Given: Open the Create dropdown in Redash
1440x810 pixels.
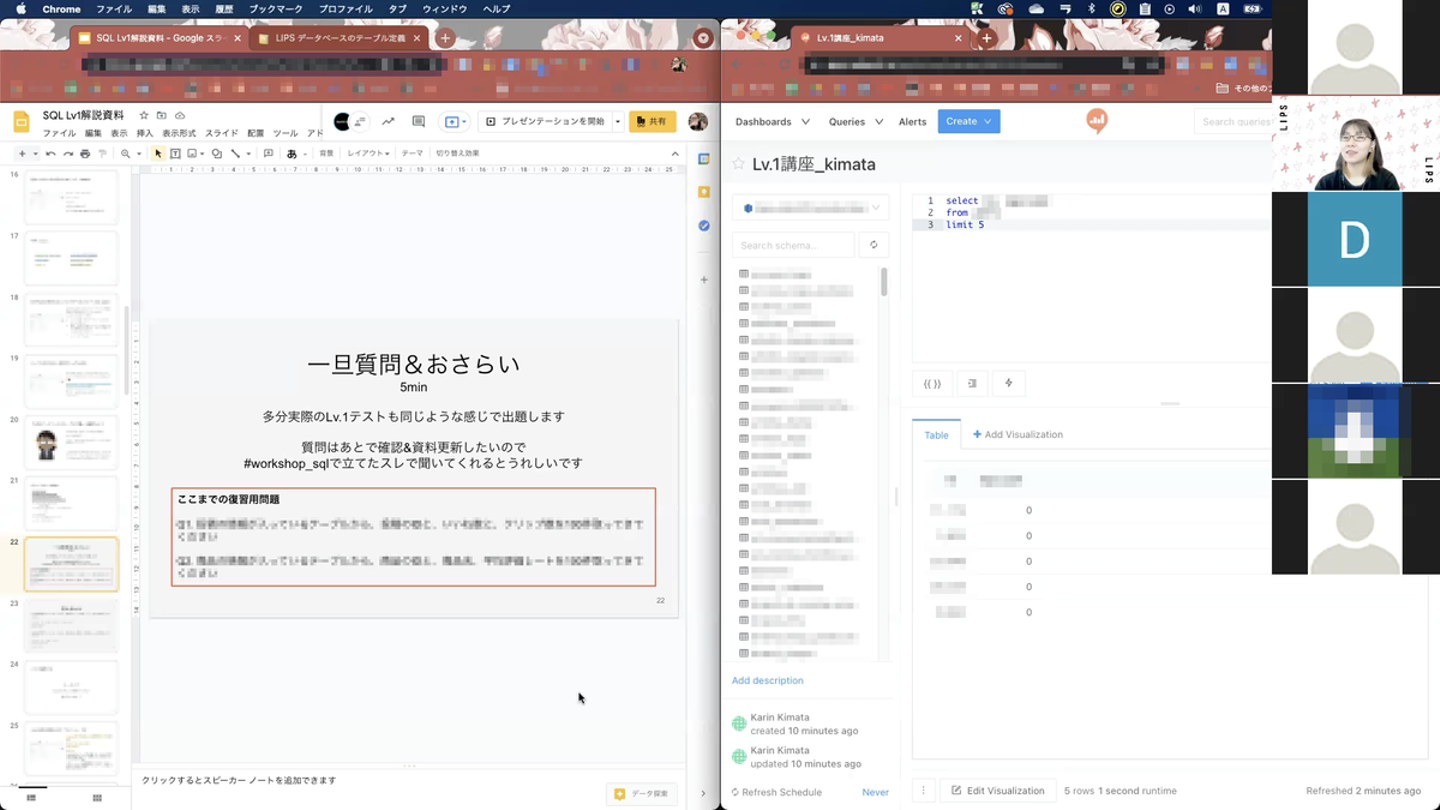Looking at the screenshot, I should pyautogui.click(x=968, y=122).
